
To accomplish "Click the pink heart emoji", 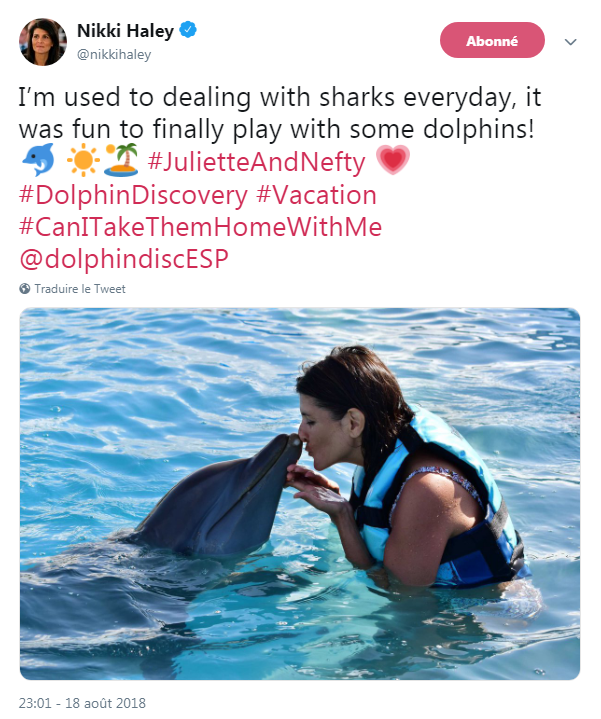I will pos(391,161).
